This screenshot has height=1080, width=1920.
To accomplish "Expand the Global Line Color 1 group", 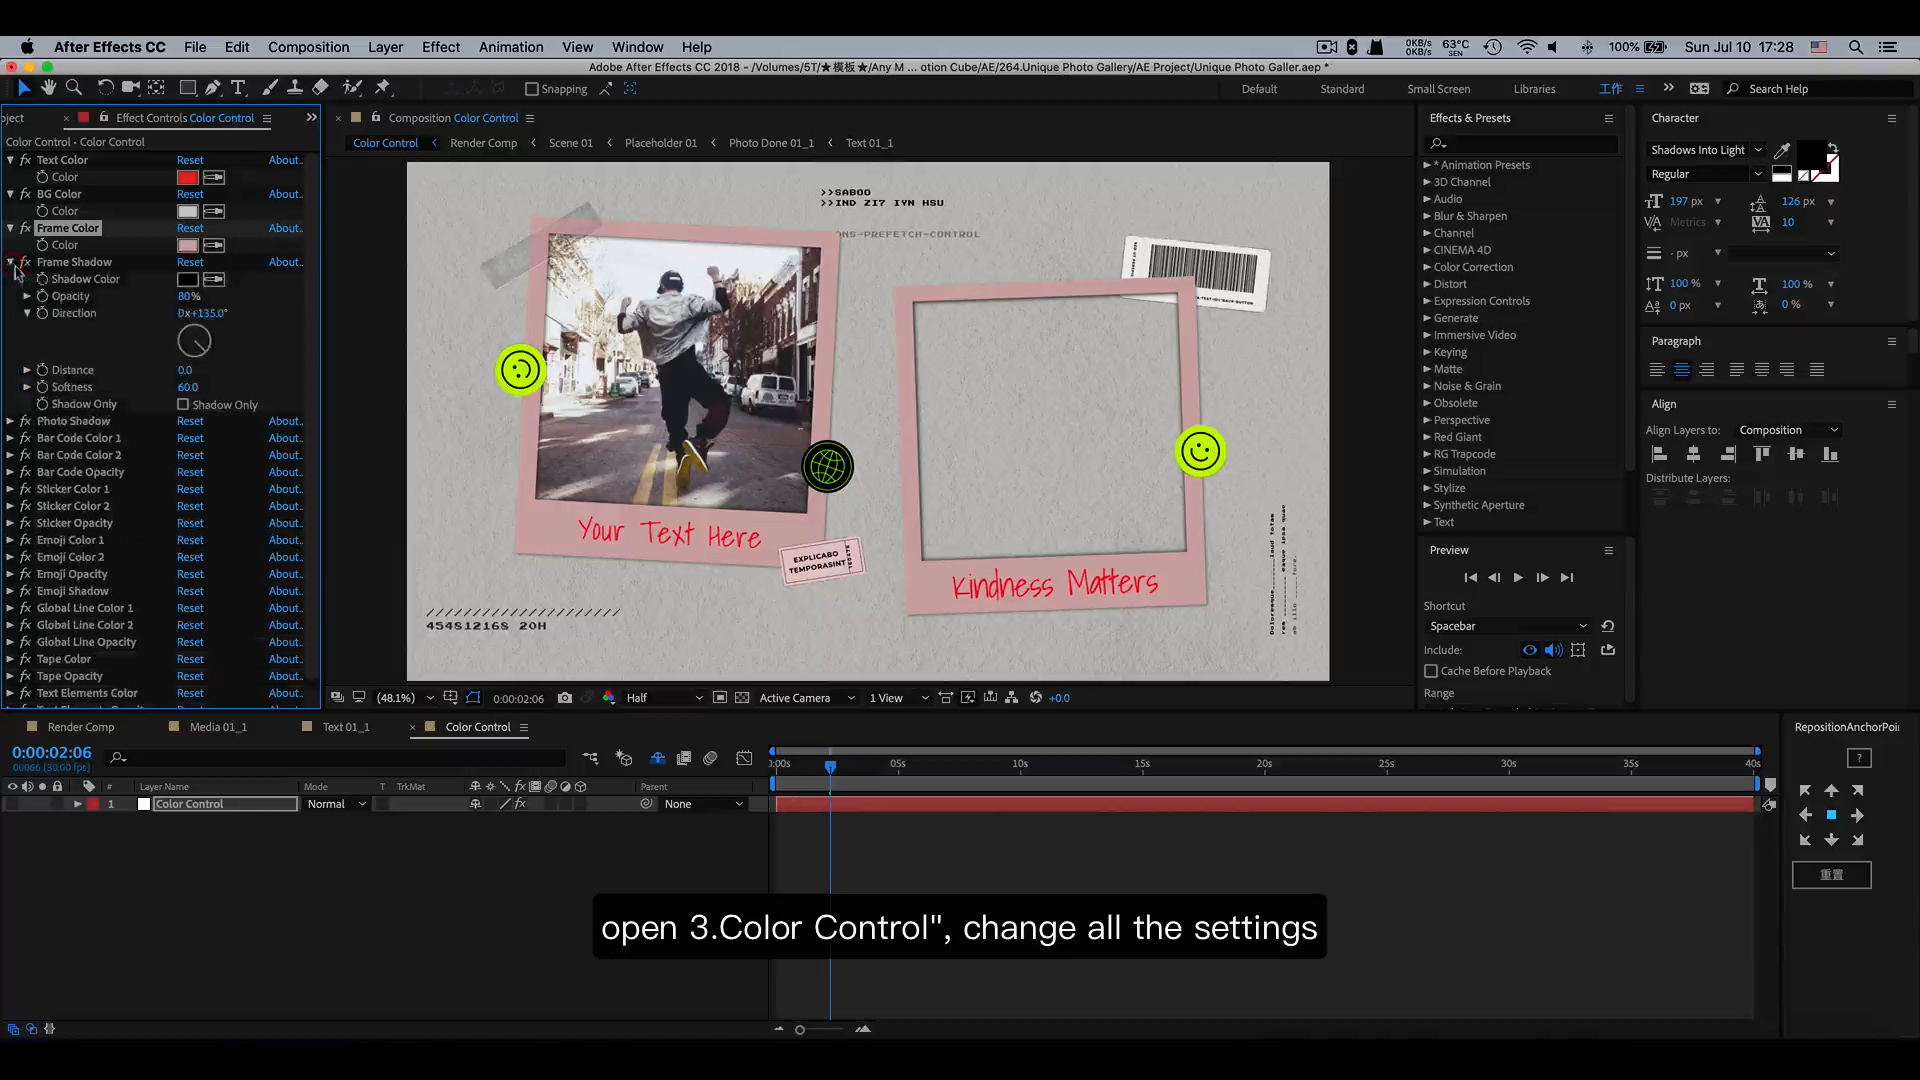I will [x=11, y=608].
